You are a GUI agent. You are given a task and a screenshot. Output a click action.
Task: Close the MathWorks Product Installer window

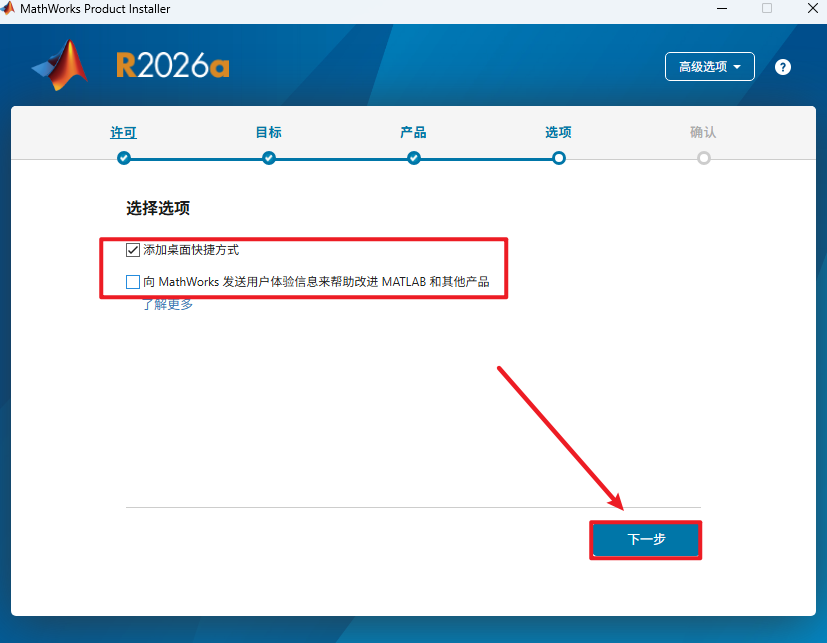tap(813, 8)
